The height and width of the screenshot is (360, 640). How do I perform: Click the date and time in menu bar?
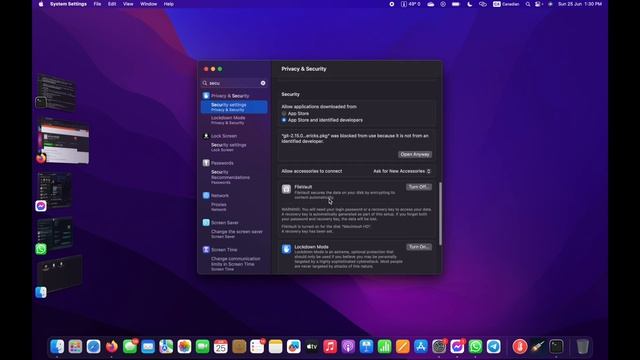580,4
